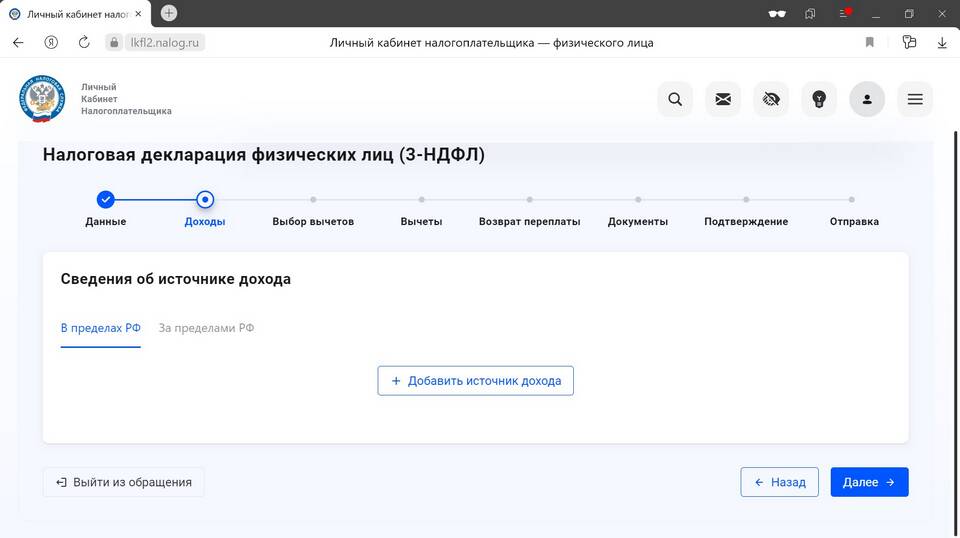Click 'Сведения об источнике дохода' heading
960x538 pixels.
coord(176,279)
